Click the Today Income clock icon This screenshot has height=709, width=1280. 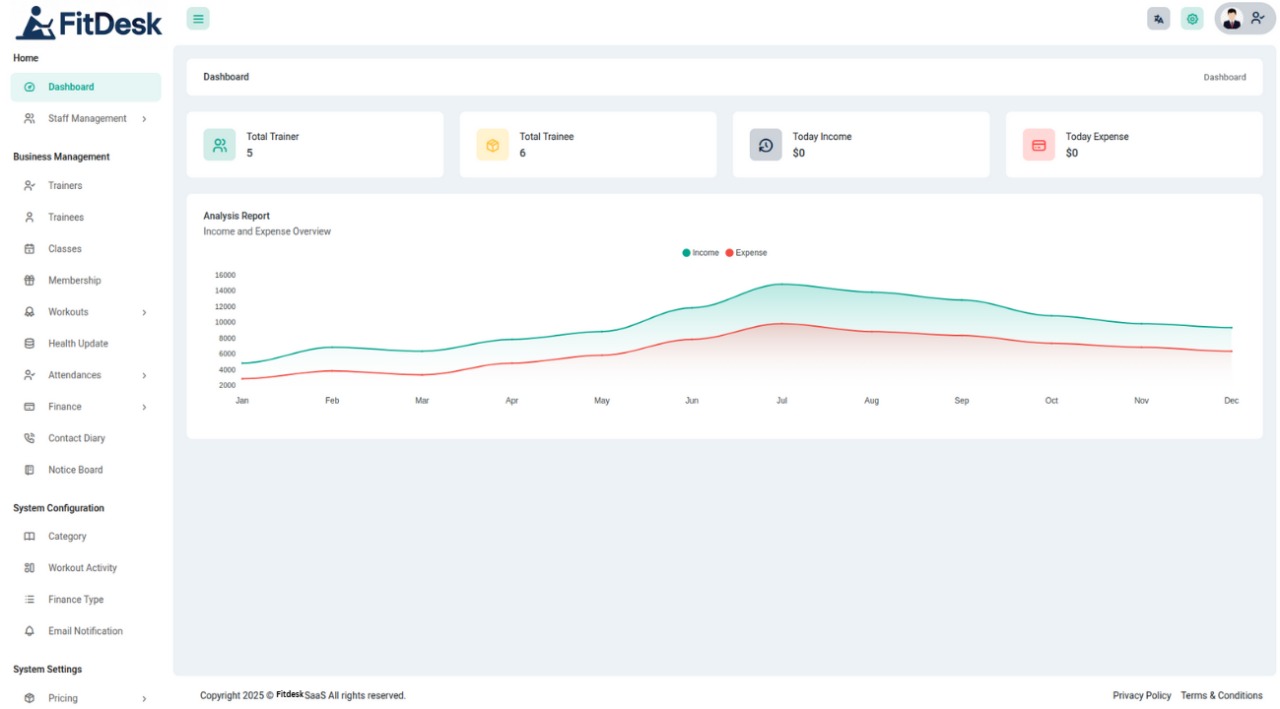tap(766, 145)
